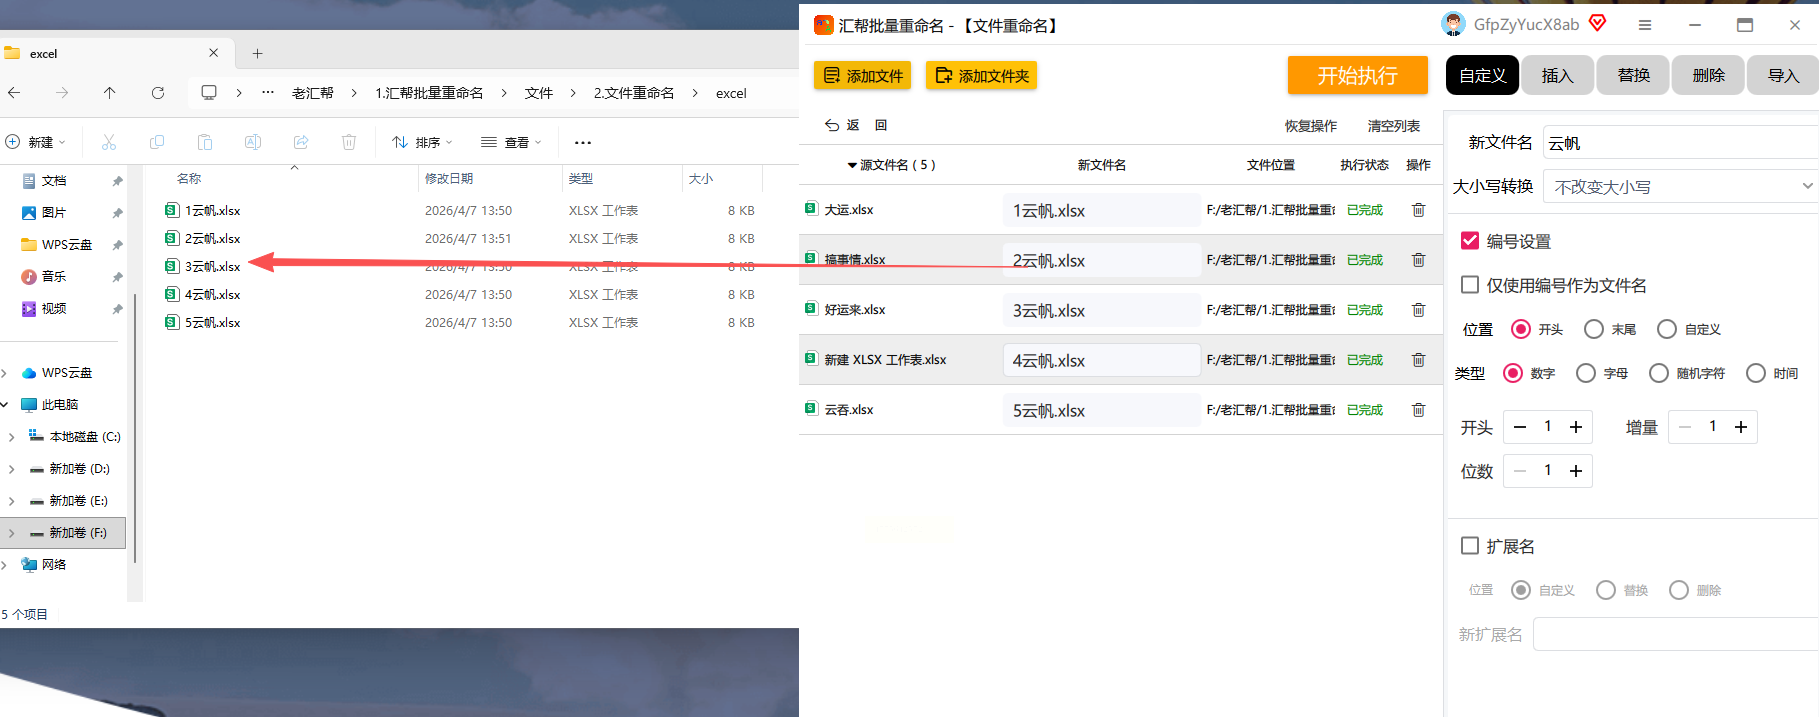Expand the 新加卷 (D:) tree node

pyautogui.click(x=11, y=469)
